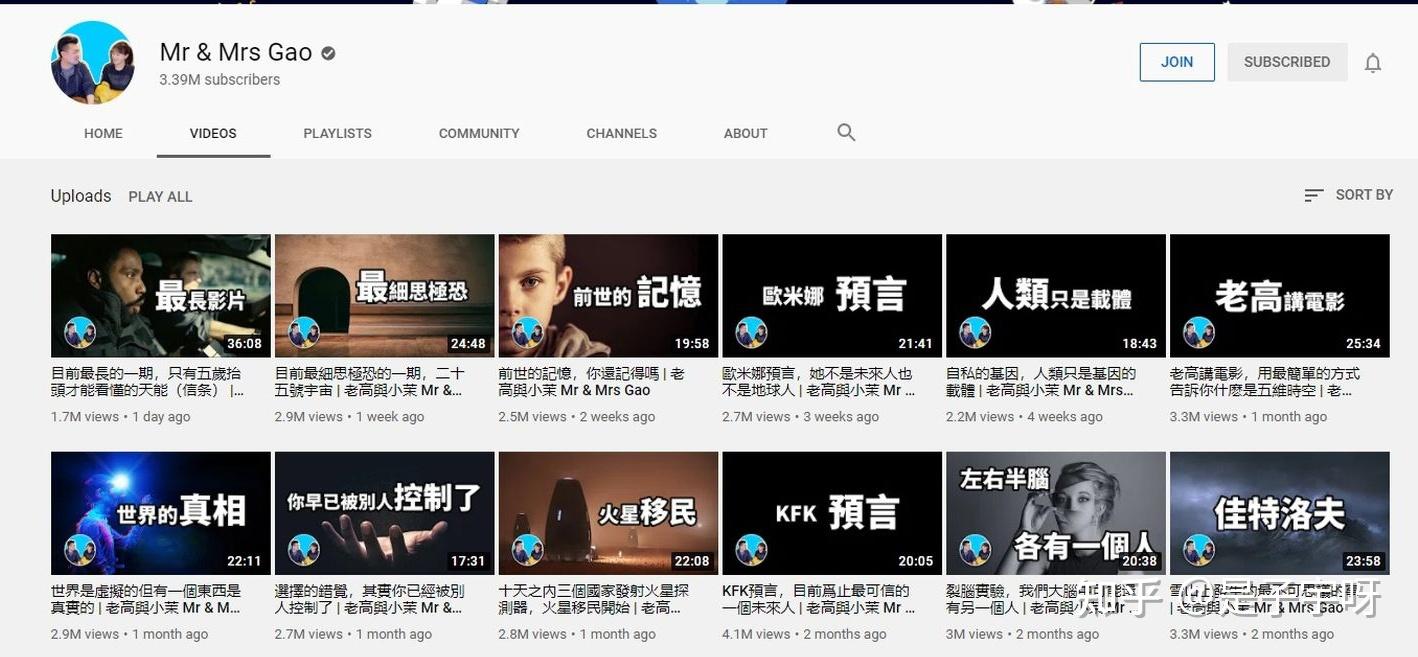Click the '2.2M views • 4 weeks ago' text

pos(1024,417)
